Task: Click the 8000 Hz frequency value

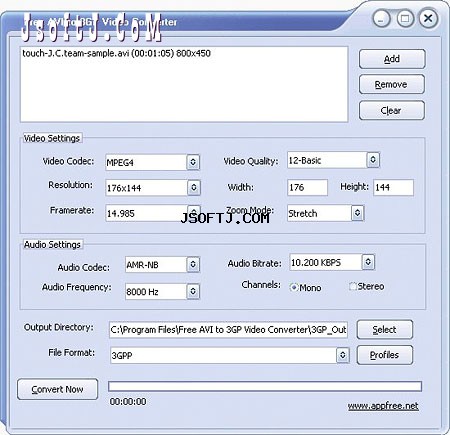Action: click(x=142, y=292)
